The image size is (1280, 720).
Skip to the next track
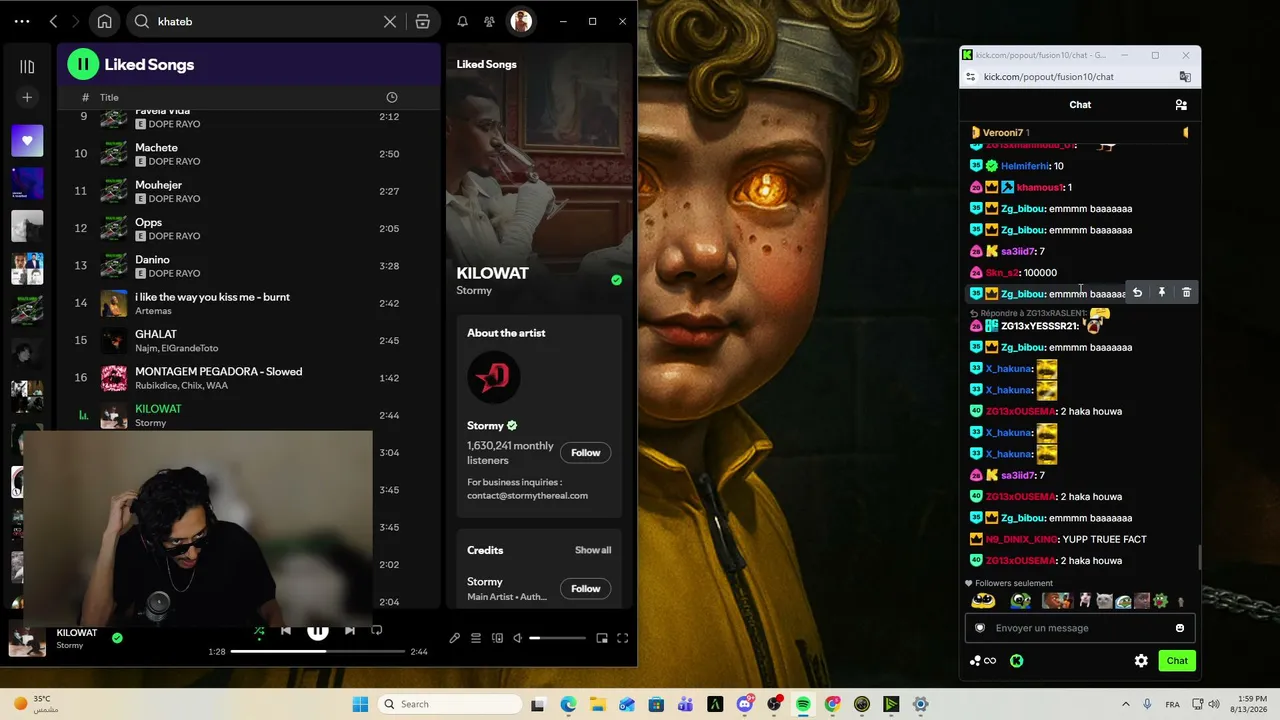(349, 630)
